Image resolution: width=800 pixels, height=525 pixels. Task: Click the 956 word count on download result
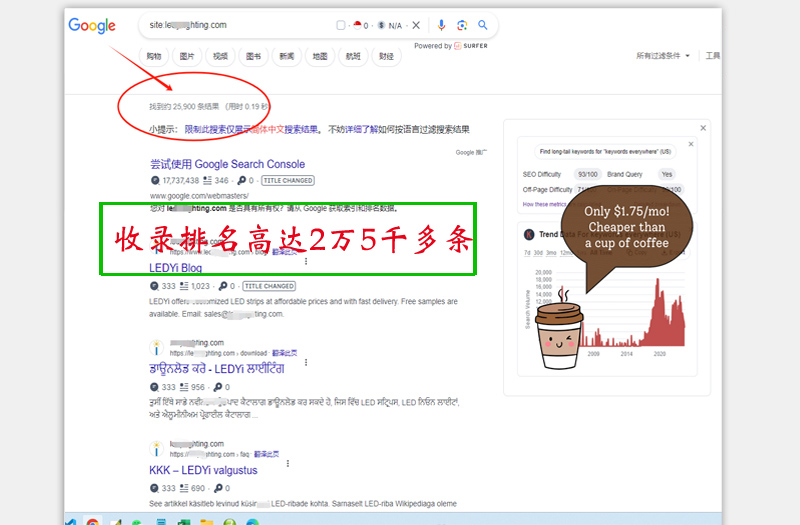[198, 387]
